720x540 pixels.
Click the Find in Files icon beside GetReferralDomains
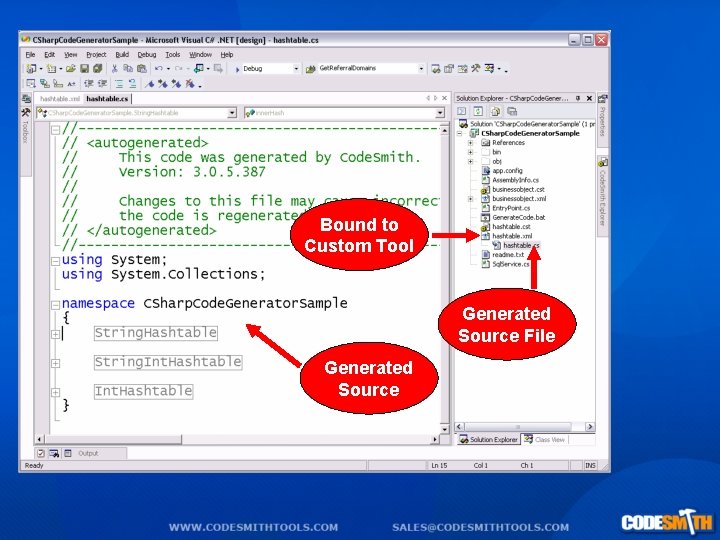click(x=311, y=69)
